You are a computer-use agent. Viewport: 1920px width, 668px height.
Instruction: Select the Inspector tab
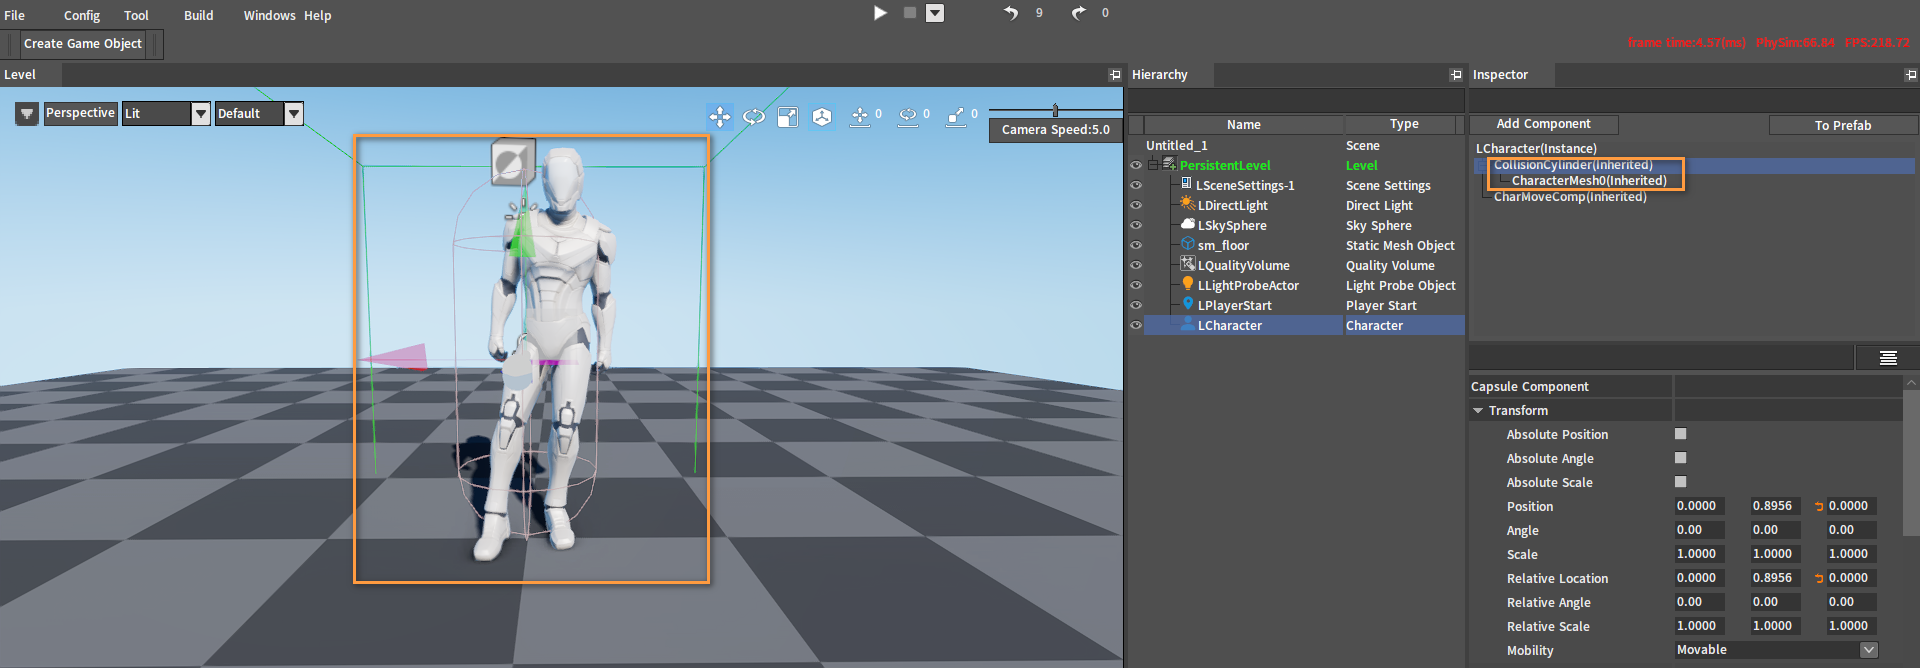pos(1511,75)
